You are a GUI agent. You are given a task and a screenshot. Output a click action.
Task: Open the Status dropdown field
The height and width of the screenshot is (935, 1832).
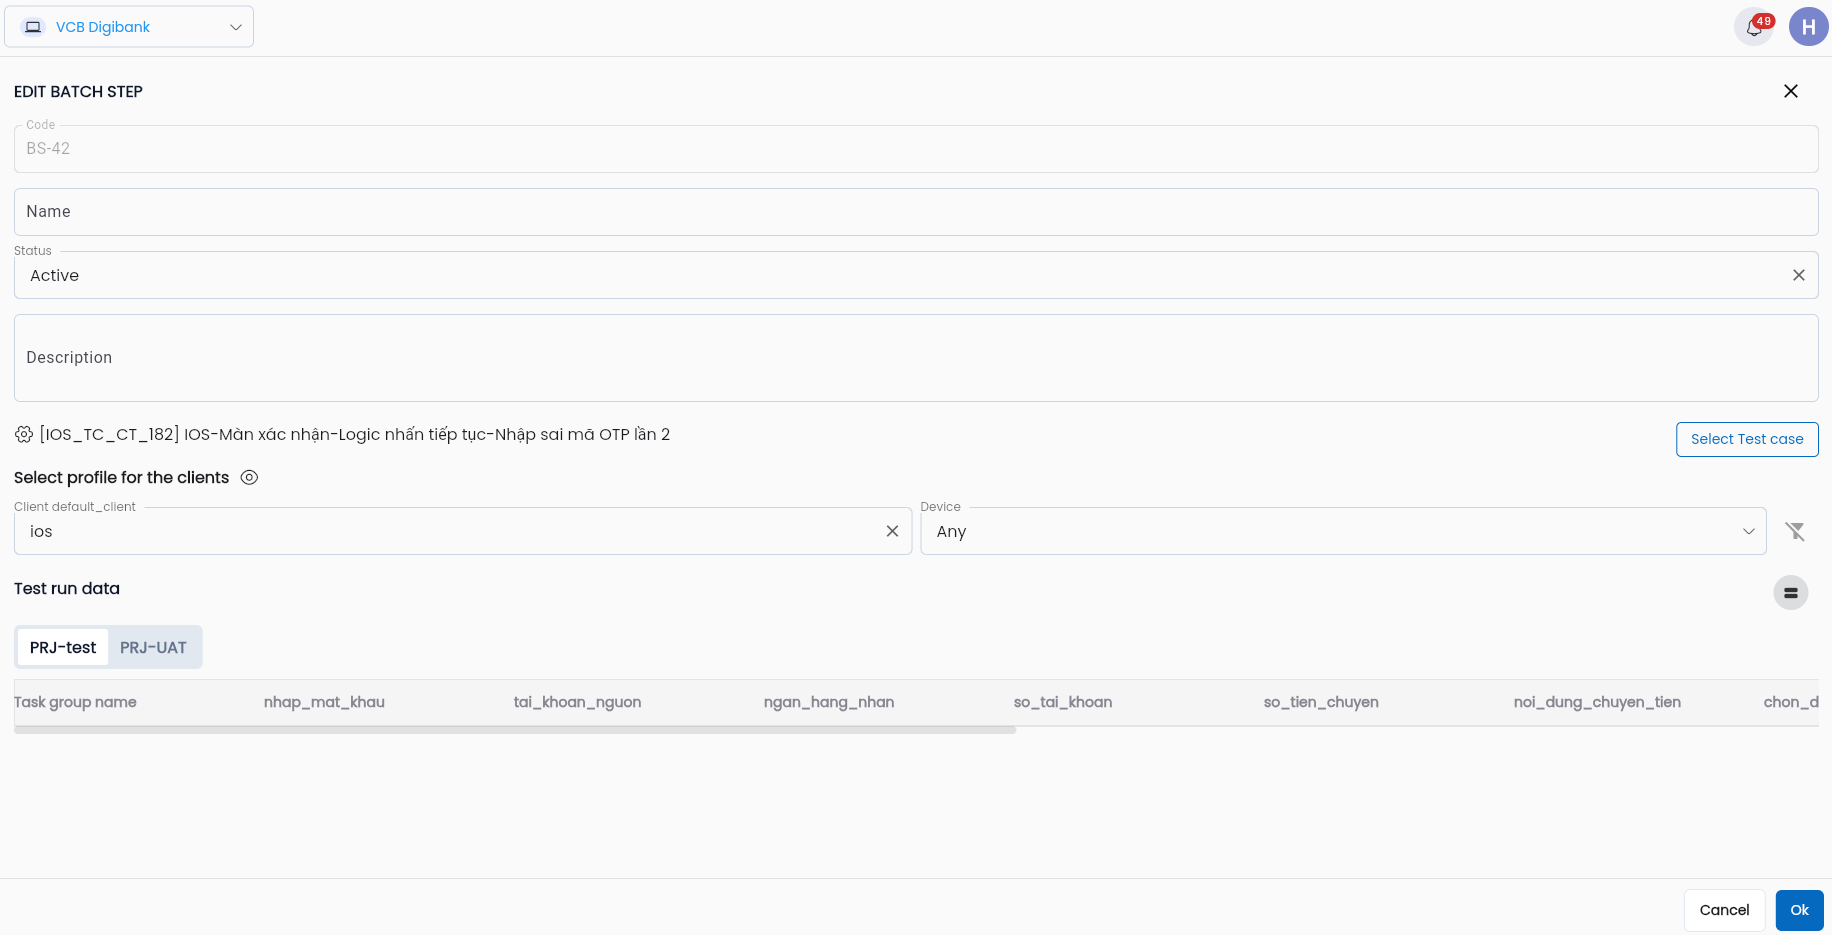pos(915,275)
